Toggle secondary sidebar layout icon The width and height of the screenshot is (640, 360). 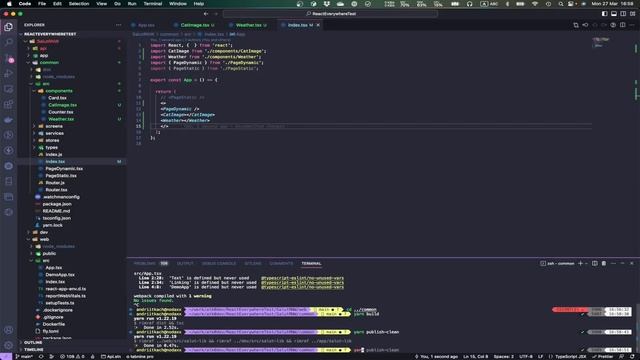tap(623, 14)
